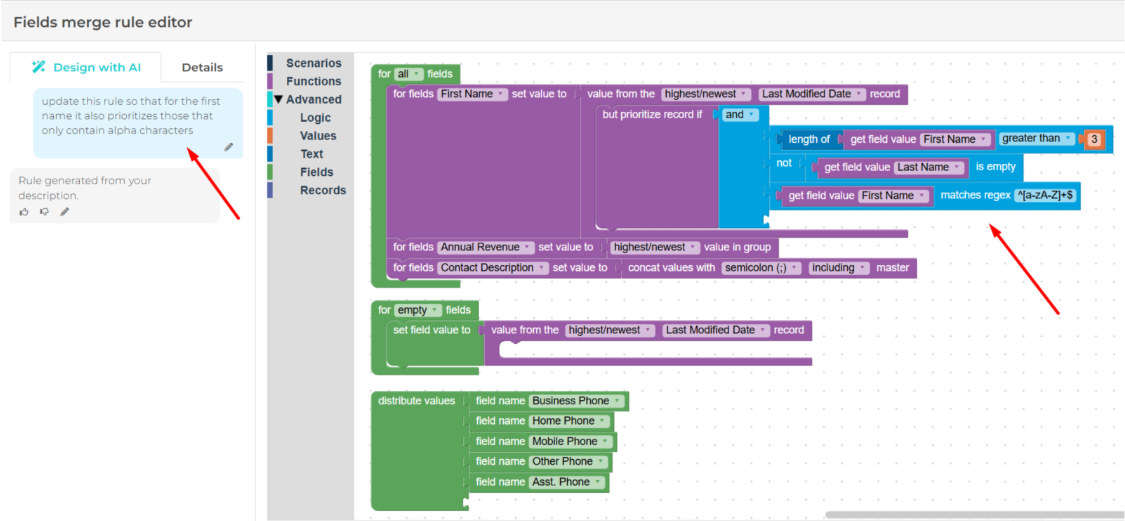Open the Annual Revenue field dropdown
Image resolution: width=1125 pixels, height=521 pixels.
click(485, 247)
